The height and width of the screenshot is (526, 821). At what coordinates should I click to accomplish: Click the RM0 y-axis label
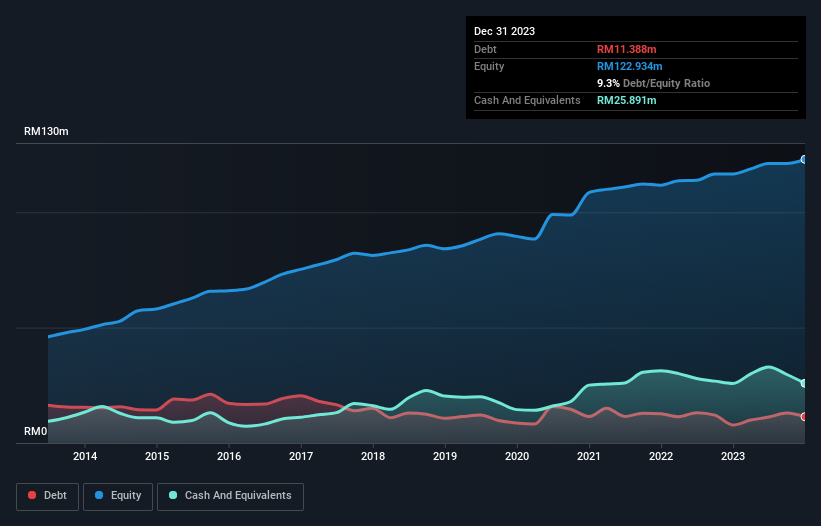[x=36, y=432]
